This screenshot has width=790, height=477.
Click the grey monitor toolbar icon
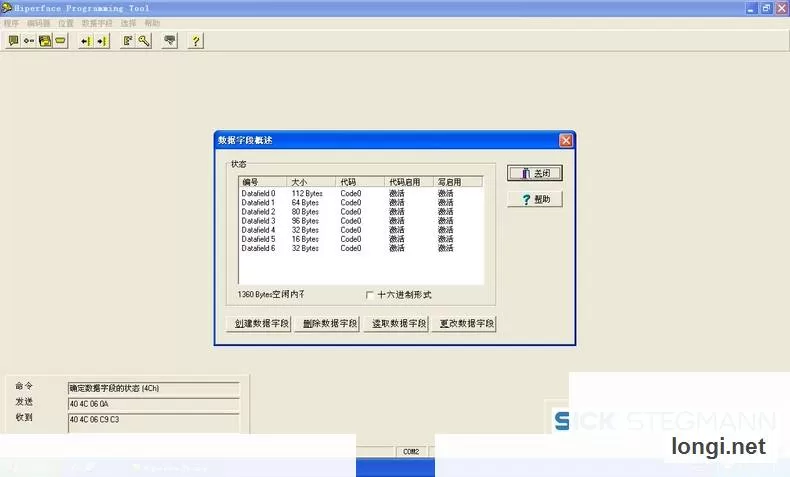(170, 41)
